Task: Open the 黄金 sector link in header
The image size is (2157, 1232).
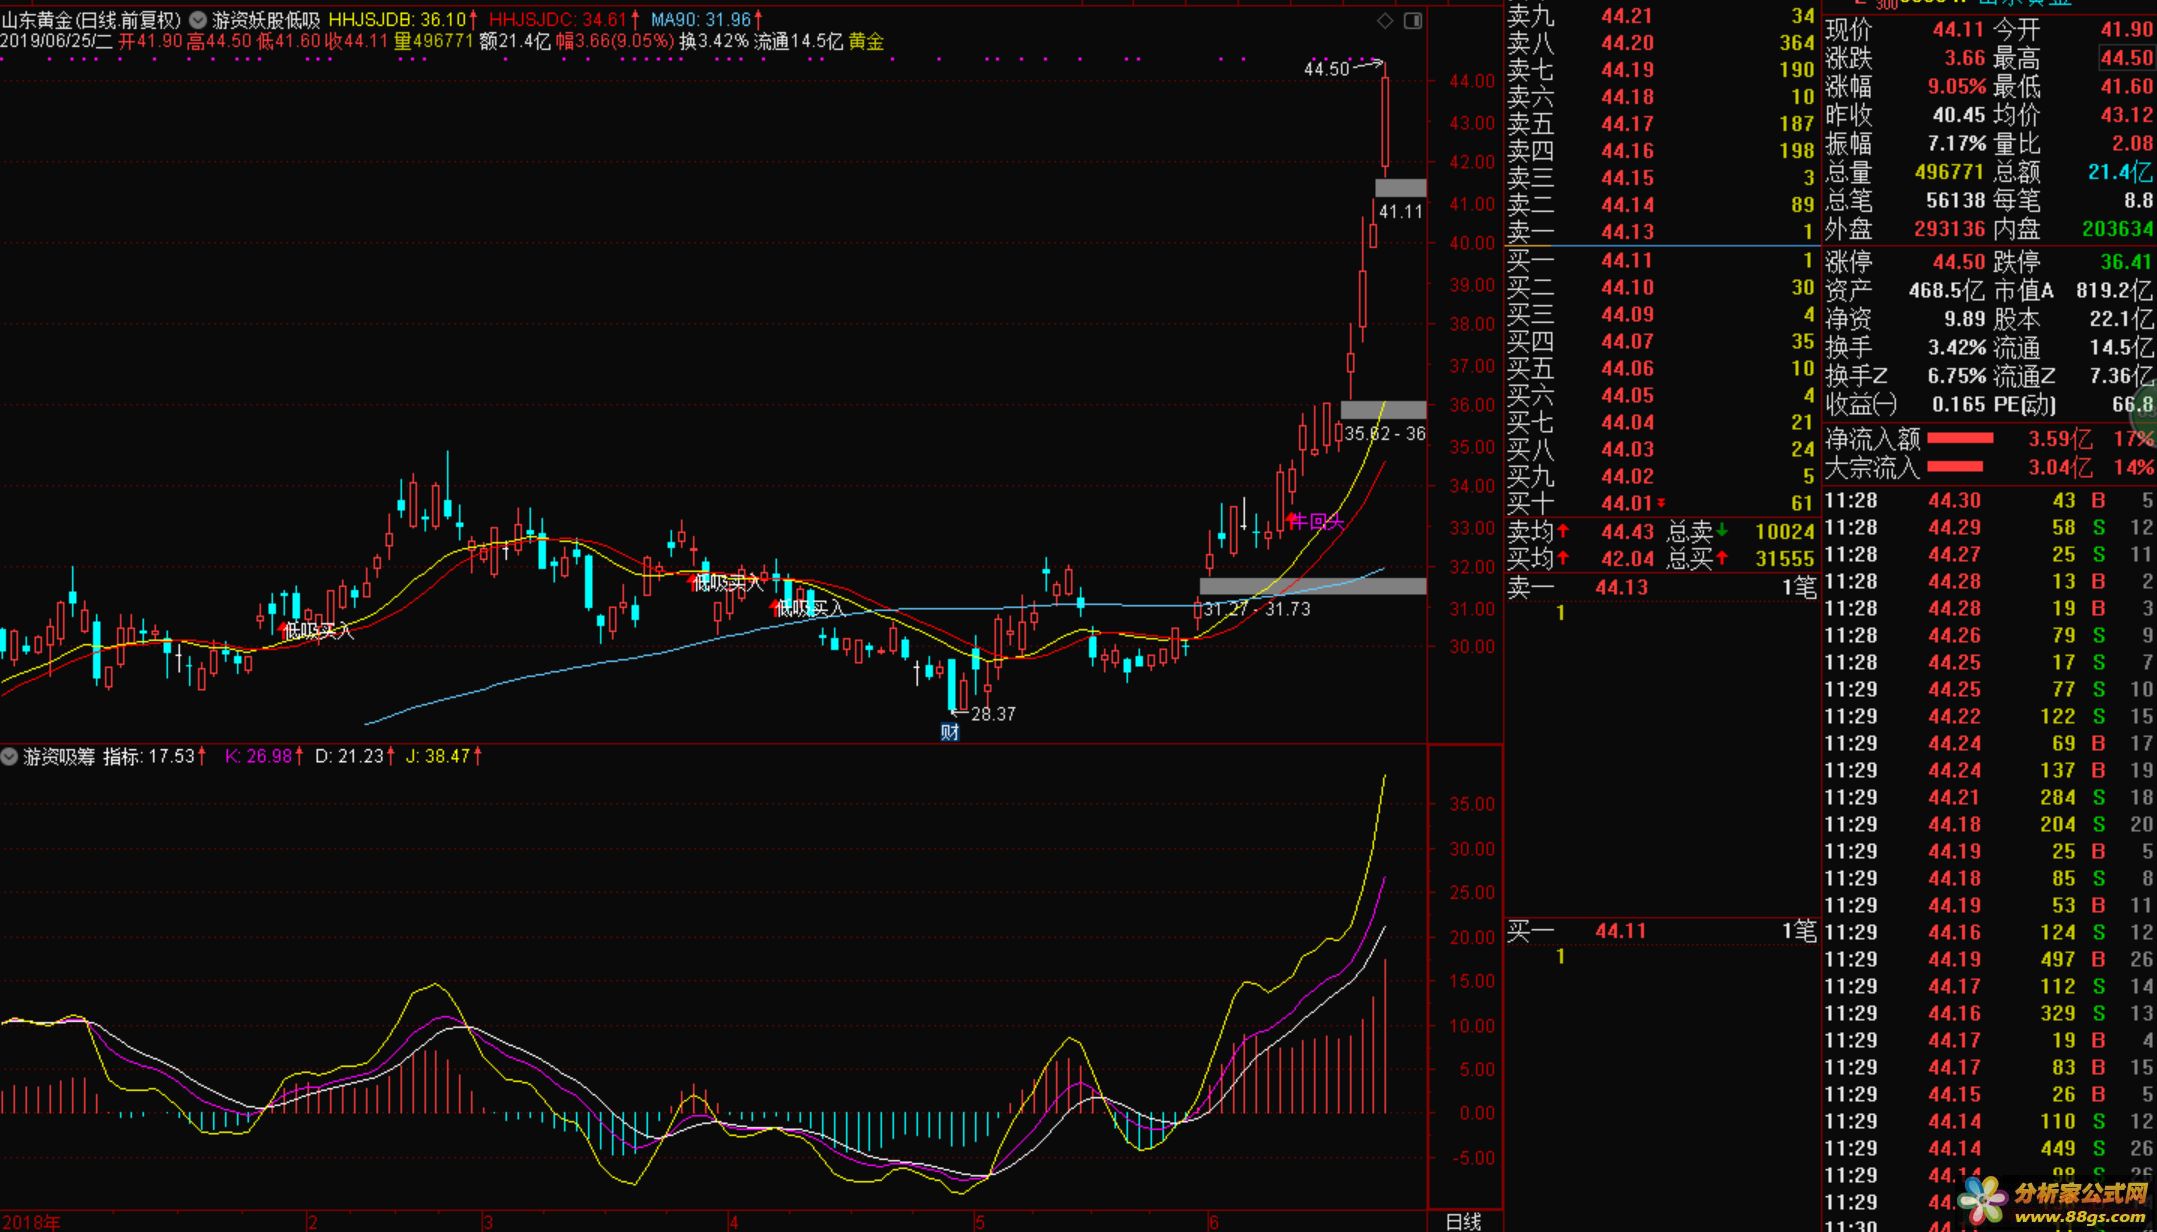Action: click(x=866, y=42)
